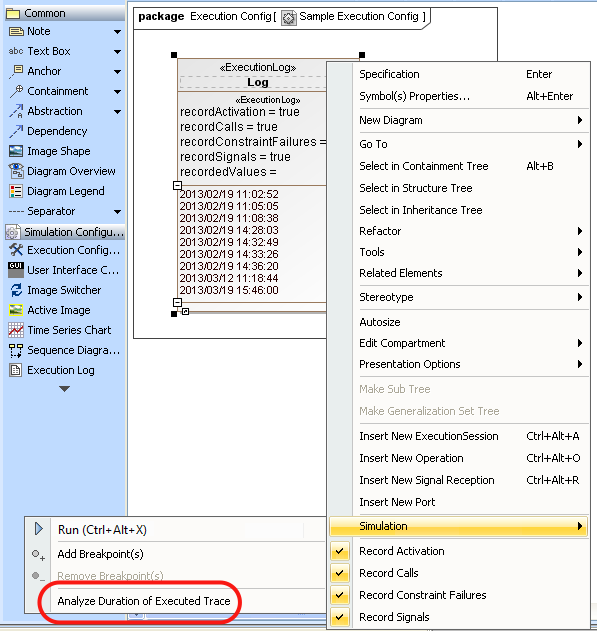597x631 pixels.
Task: Choose Select in Inheritance Tree
Action: [459, 210]
